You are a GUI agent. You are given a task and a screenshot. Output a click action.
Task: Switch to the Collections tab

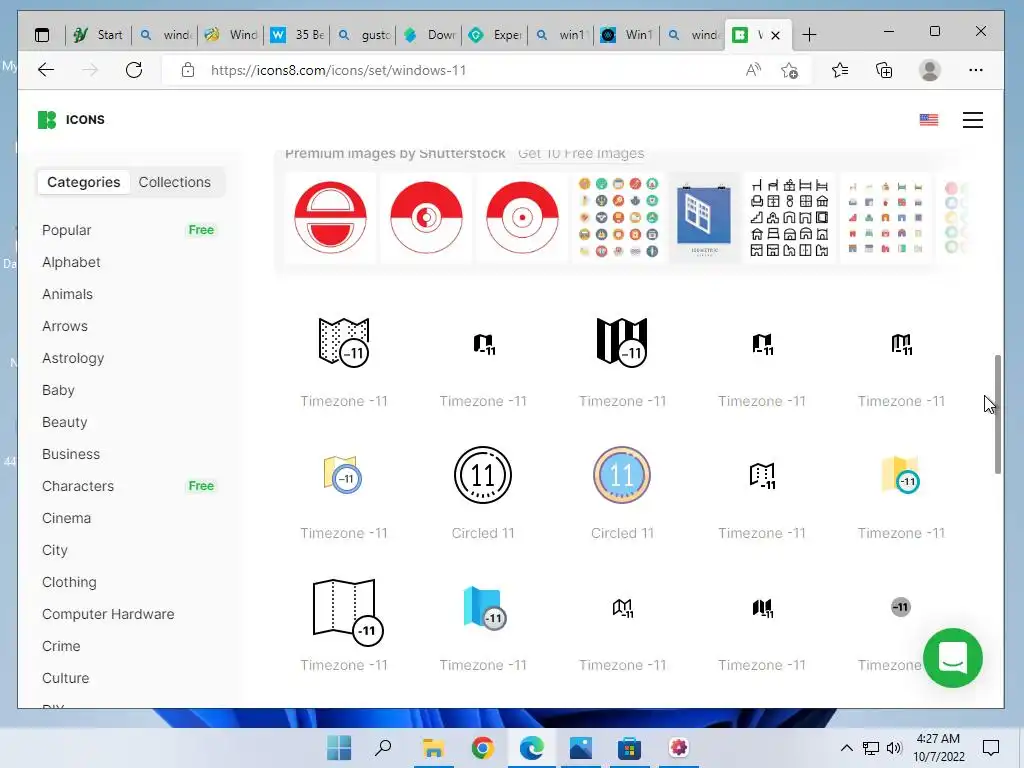click(174, 182)
